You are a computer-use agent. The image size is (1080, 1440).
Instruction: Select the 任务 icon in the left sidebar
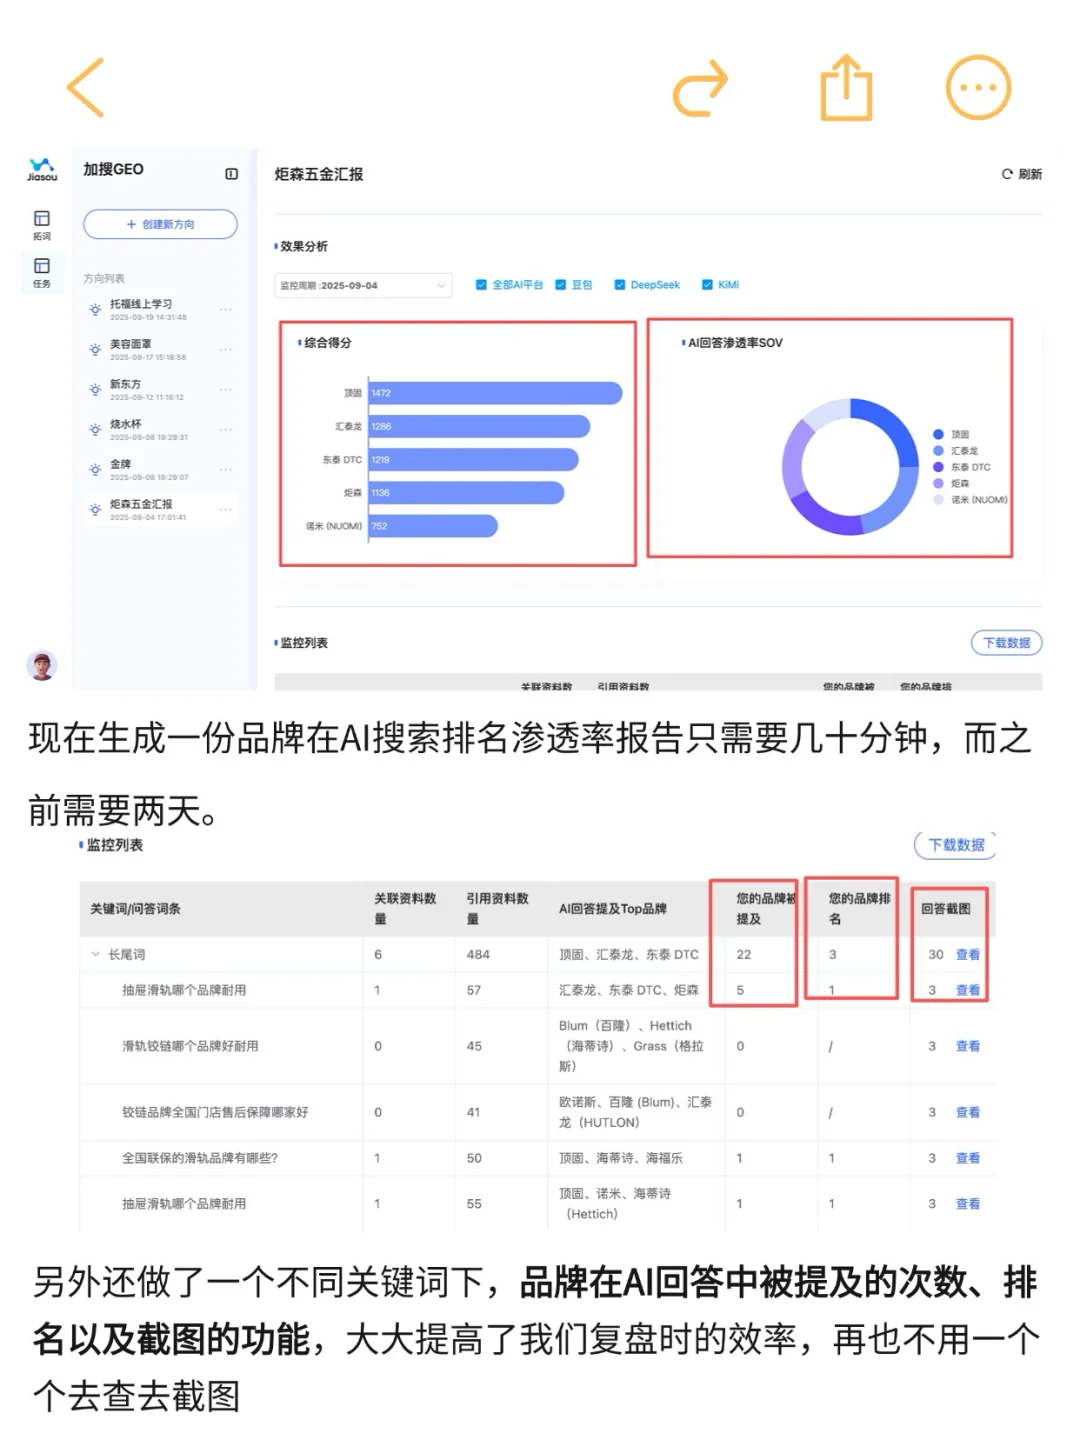click(41, 267)
